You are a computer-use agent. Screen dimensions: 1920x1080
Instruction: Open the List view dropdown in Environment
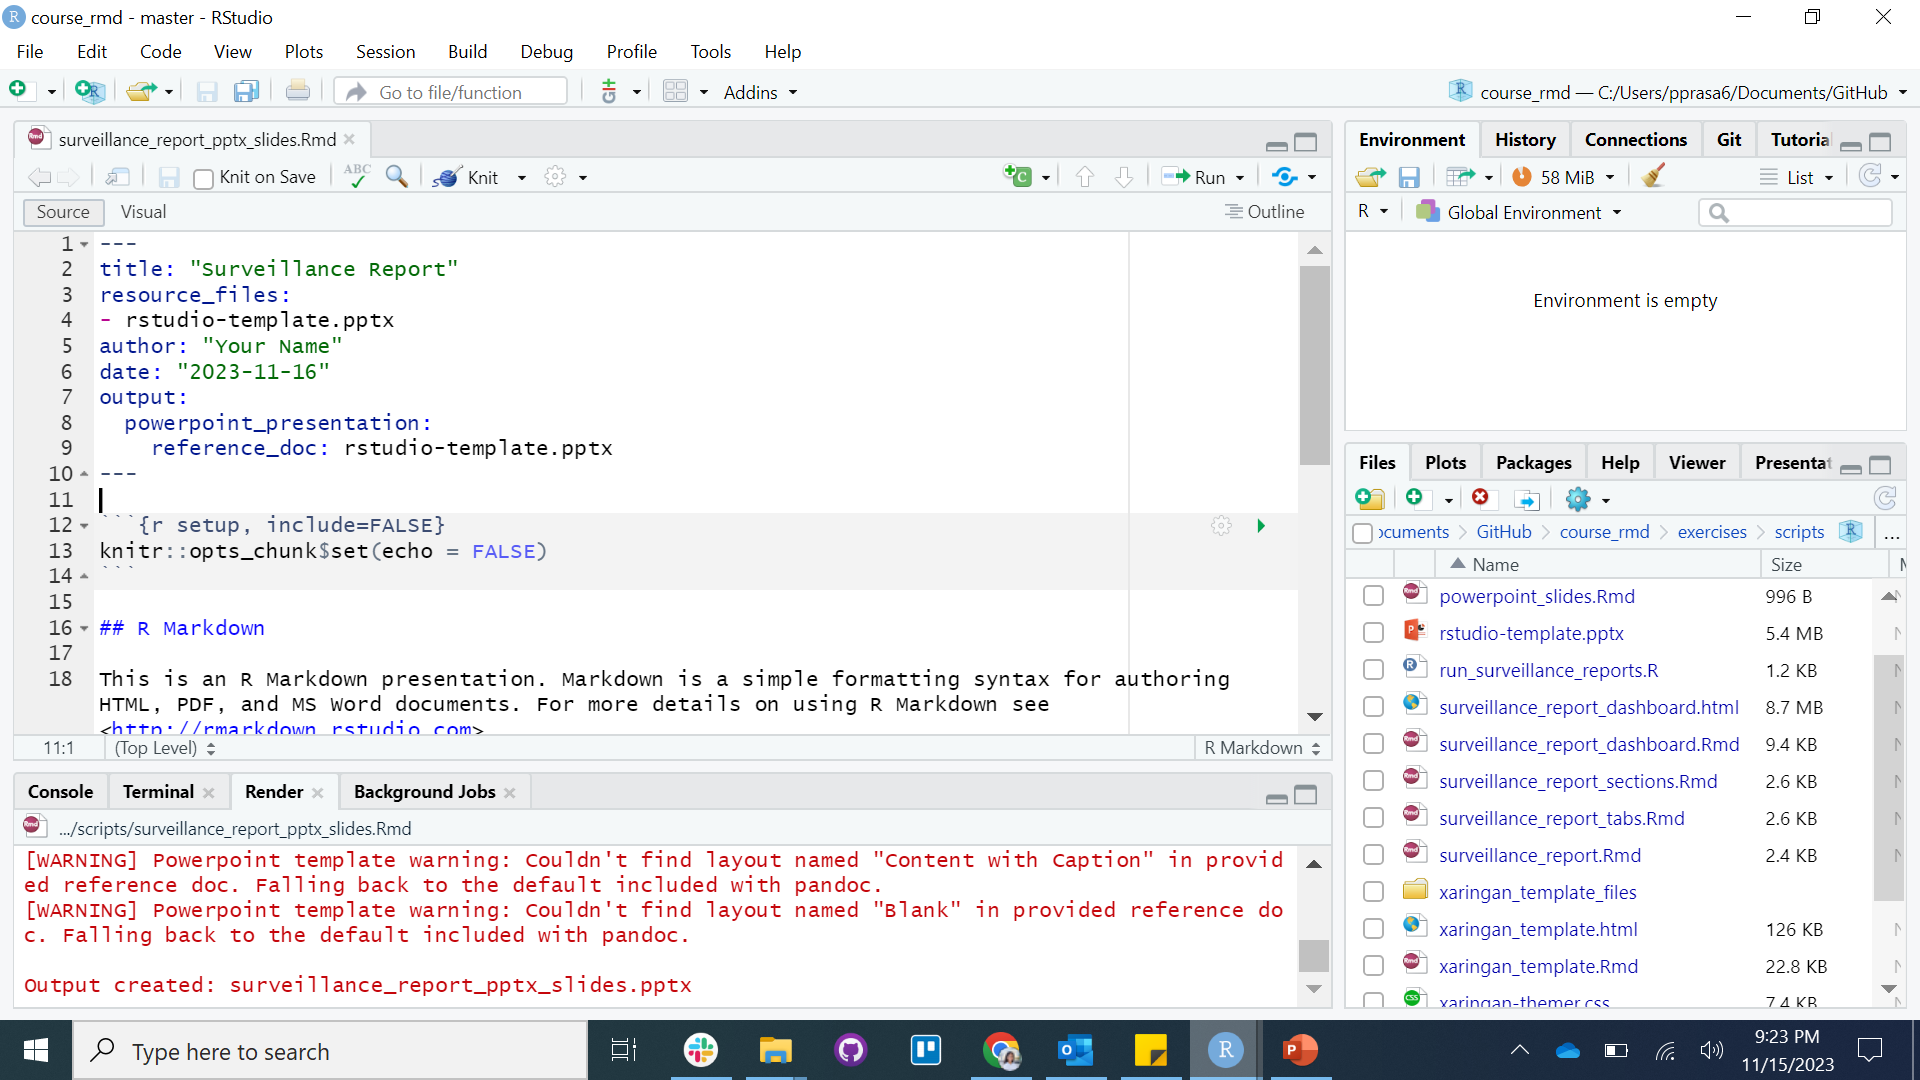tap(1797, 177)
